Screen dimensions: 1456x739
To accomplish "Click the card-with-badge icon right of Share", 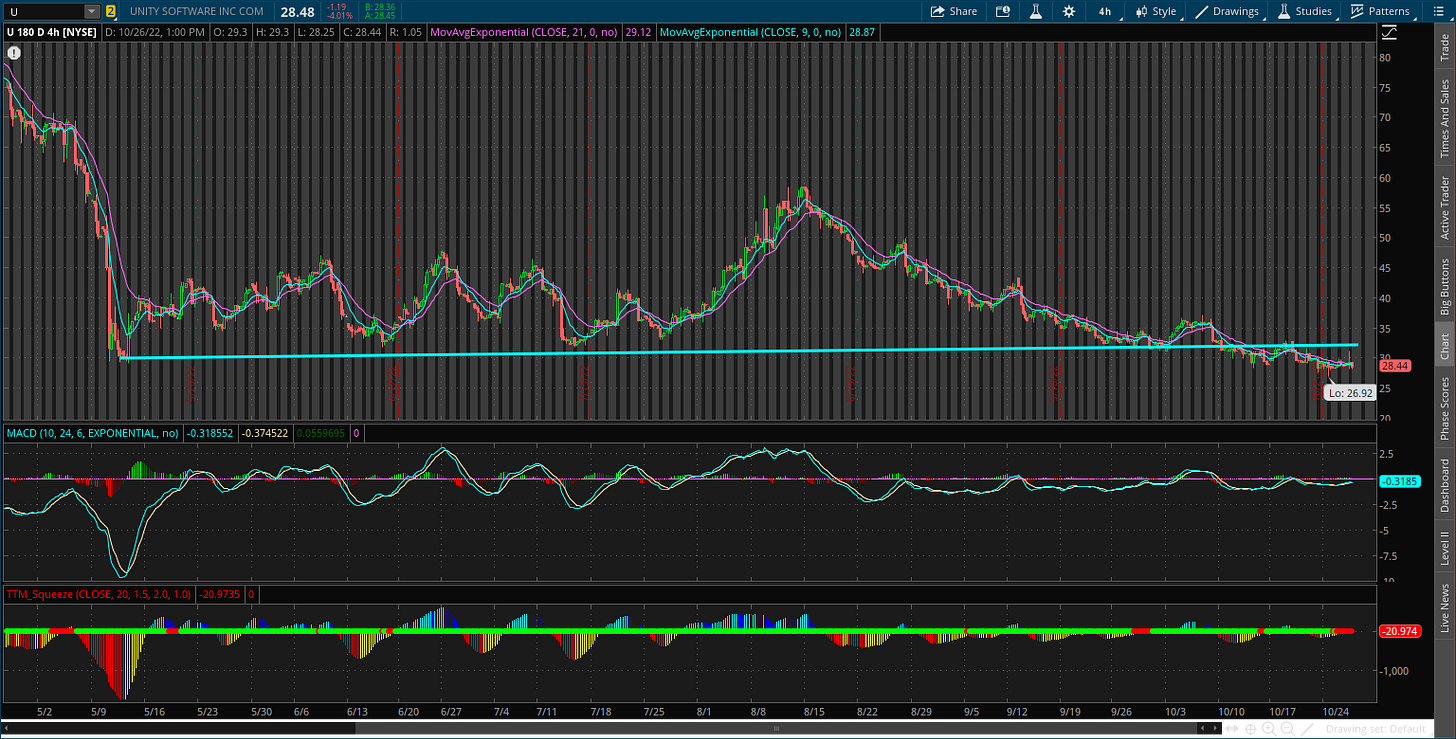I will [1003, 11].
